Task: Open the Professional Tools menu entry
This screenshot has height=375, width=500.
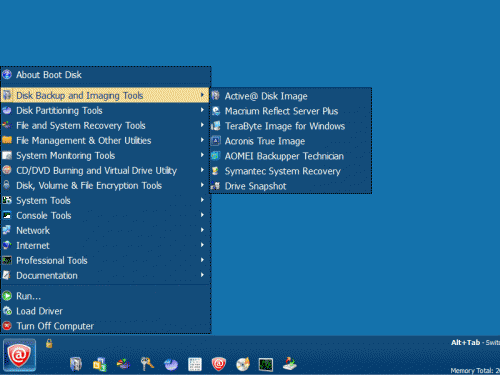Action: tap(105, 260)
